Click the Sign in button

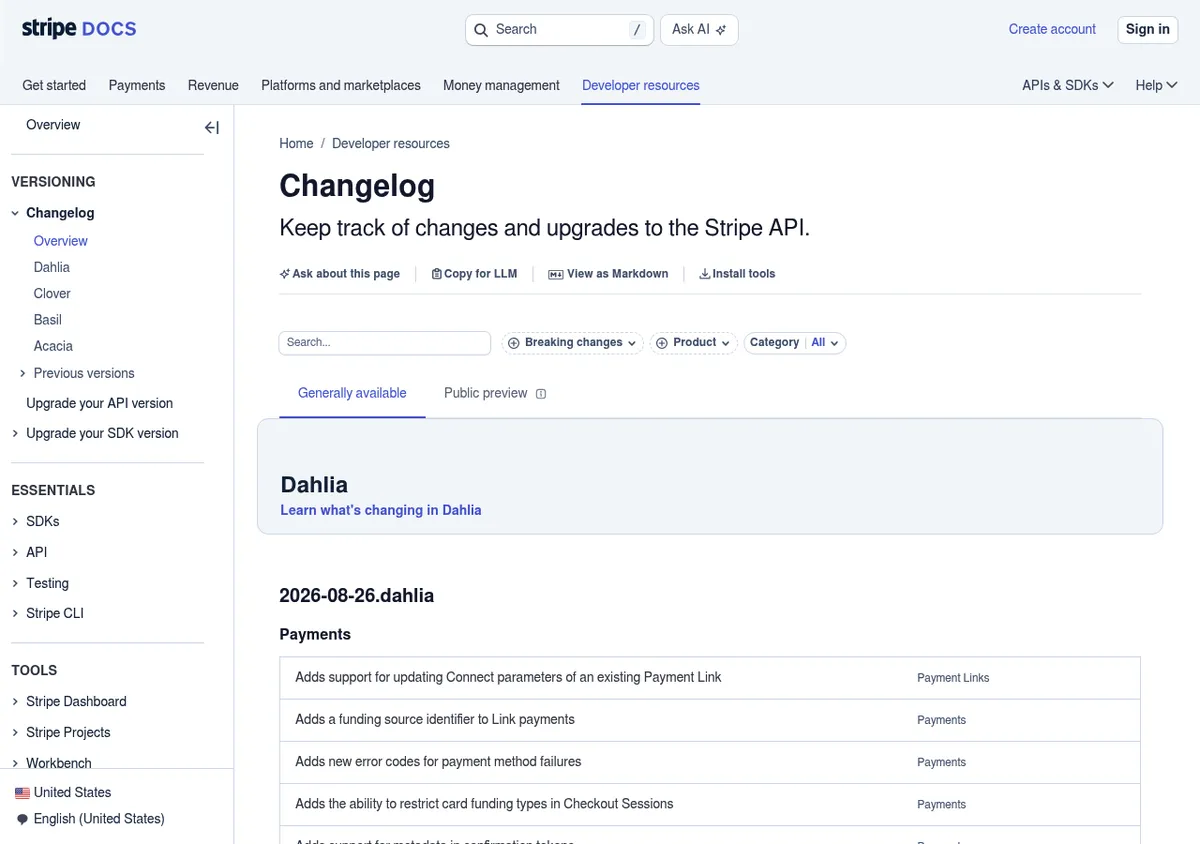pos(1148,29)
